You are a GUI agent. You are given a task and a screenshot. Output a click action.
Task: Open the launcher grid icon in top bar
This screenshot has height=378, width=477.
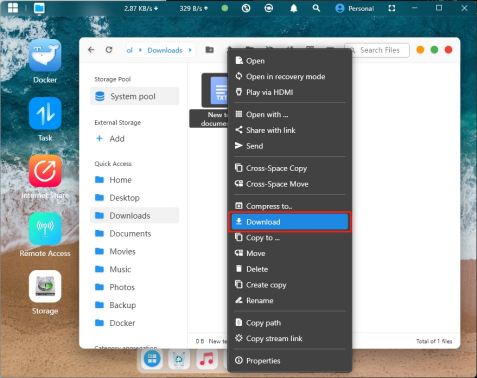point(13,8)
